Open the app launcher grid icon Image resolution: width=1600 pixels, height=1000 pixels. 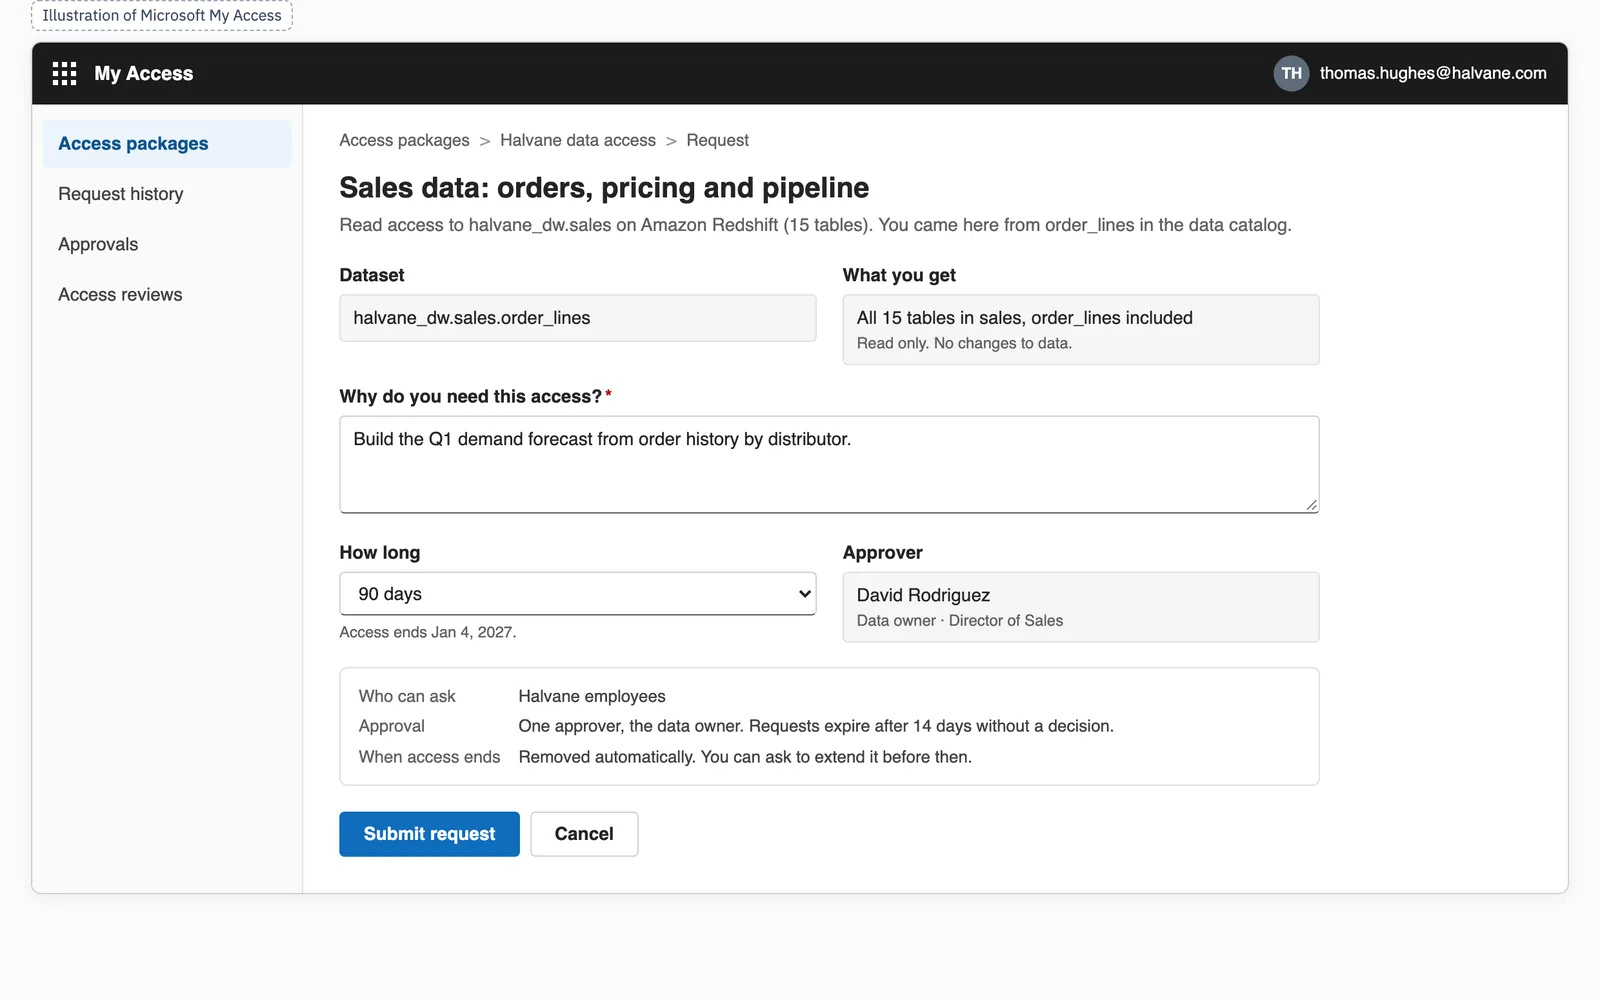64,73
